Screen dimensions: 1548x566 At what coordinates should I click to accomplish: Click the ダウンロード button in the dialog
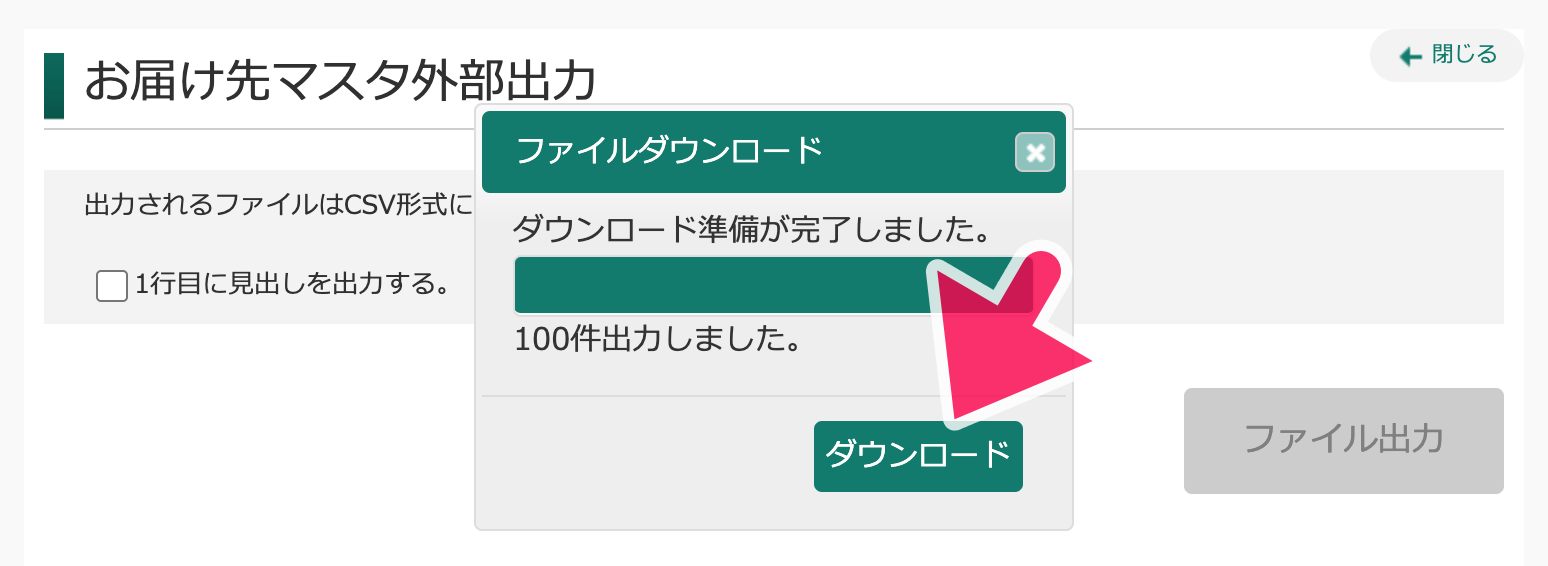918,456
